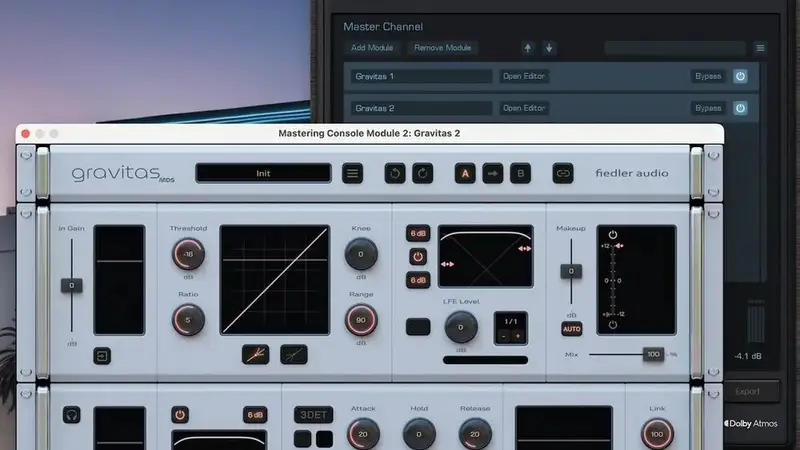Click the Export button in background window
The image size is (800, 450).
[x=747, y=391]
